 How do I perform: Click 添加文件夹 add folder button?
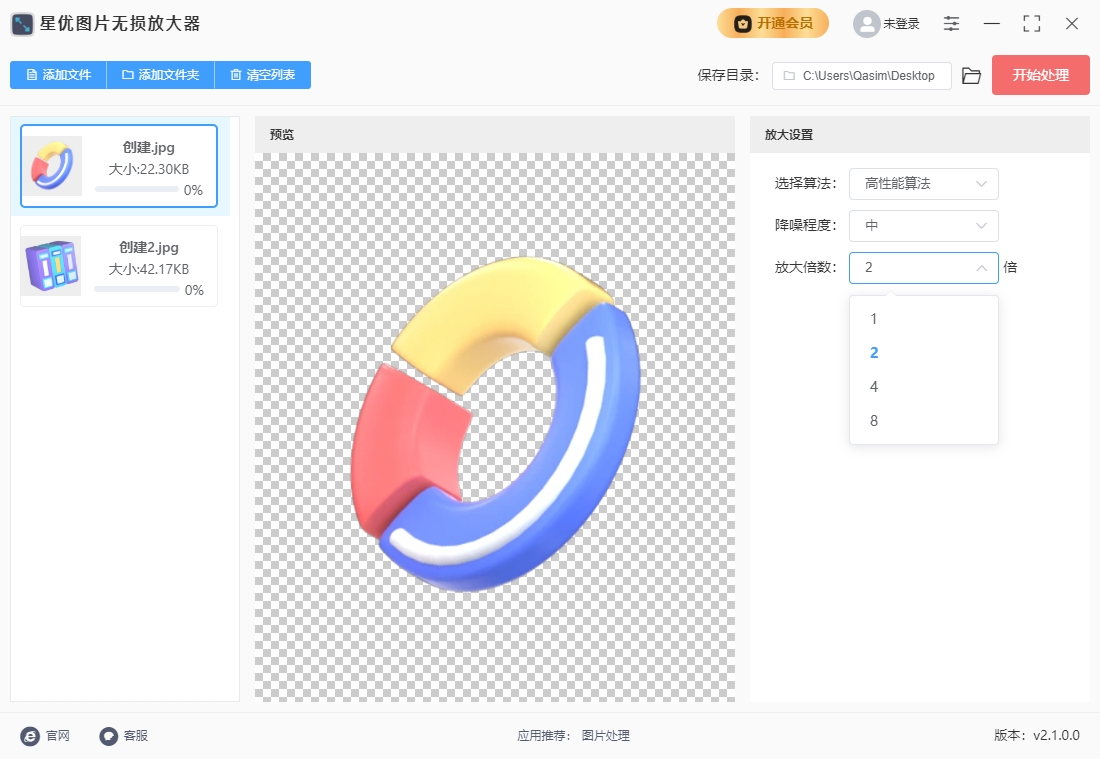click(x=160, y=75)
